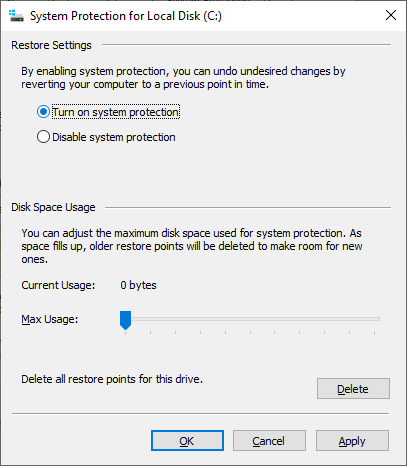Screen dimensions: 408x468
Task: Click the "Max Usage:" label
Action: point(50,319)
